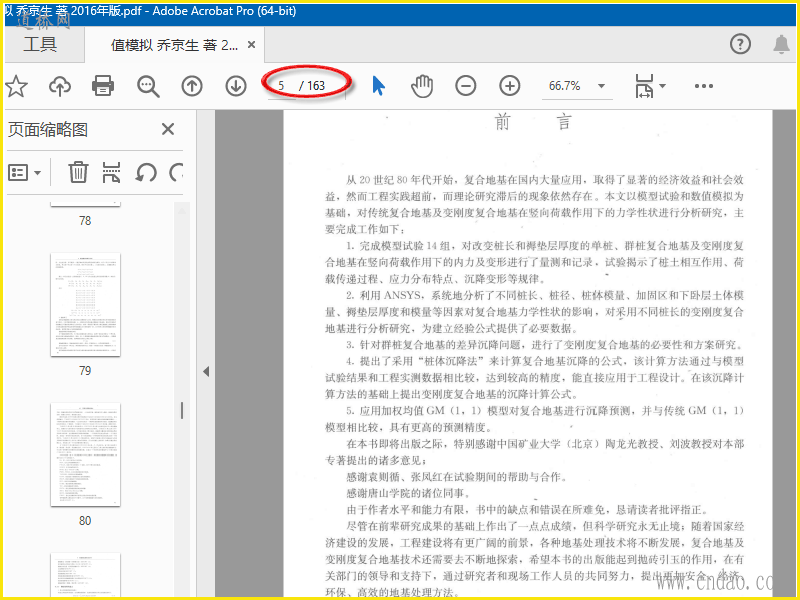Show more tools with the ellipsis

pyautogui.click(x=704, y=86)
